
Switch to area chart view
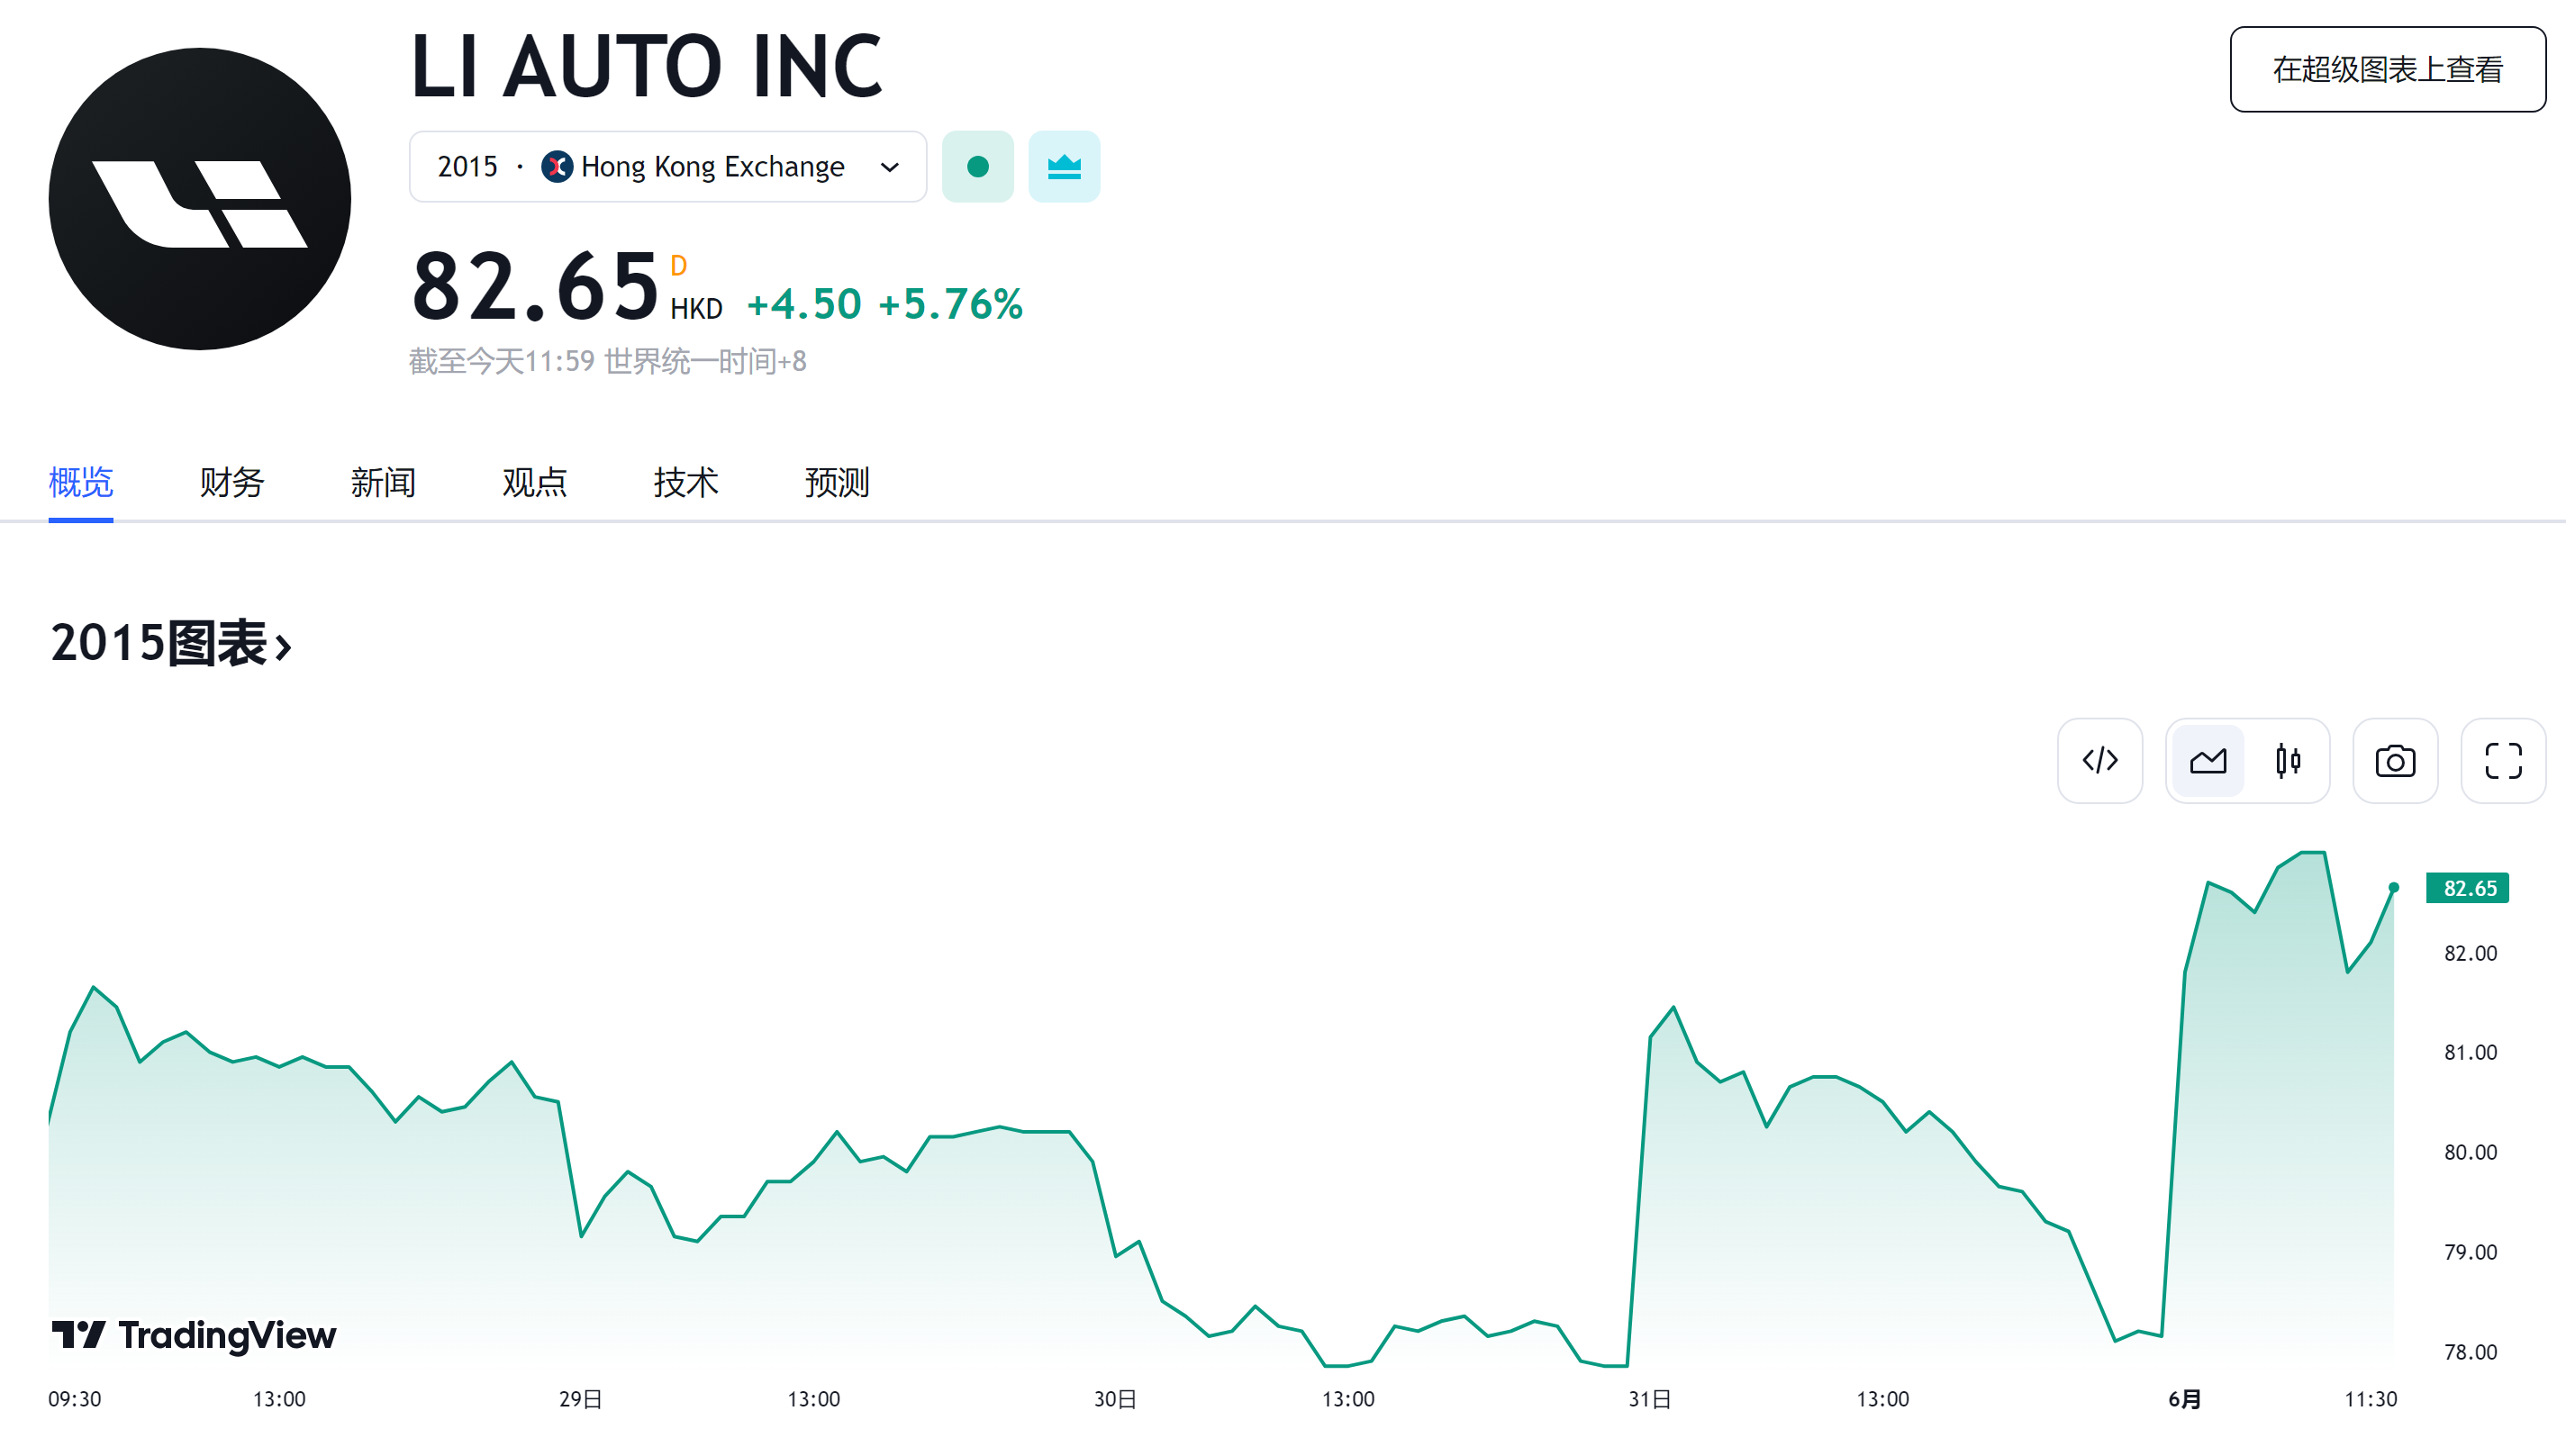coord(2207,761)
